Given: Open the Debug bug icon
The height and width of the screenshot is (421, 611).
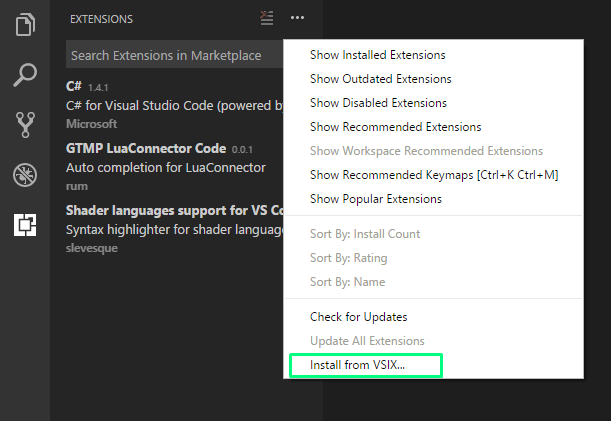Looking at the screenshot, I should pyautogui.click(x=25, y=175).
